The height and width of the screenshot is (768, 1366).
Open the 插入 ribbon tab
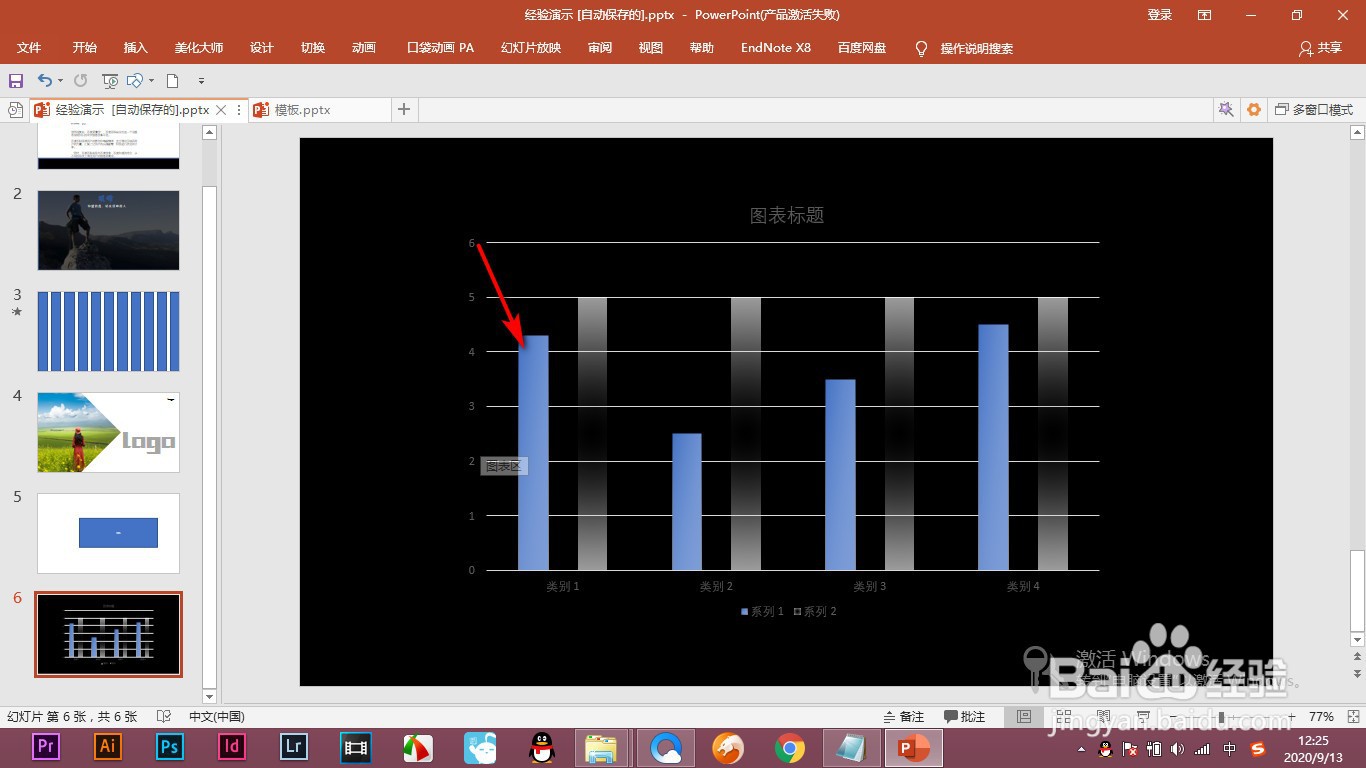[135, 48]
